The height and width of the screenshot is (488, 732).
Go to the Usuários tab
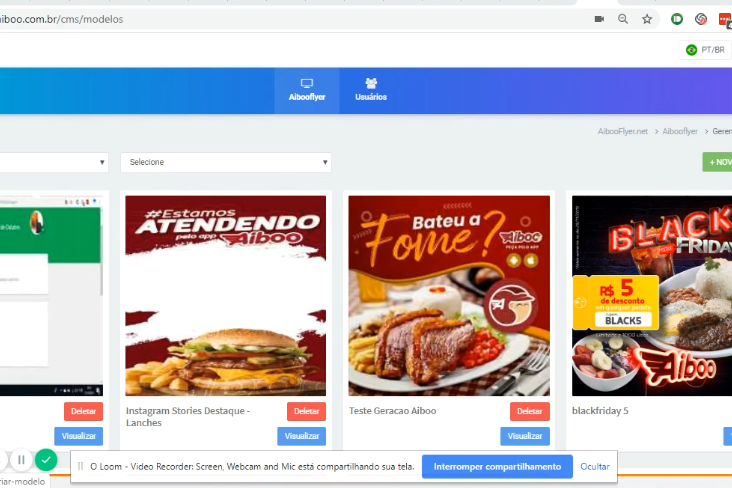pyautogui.click(x=371, y=90)
